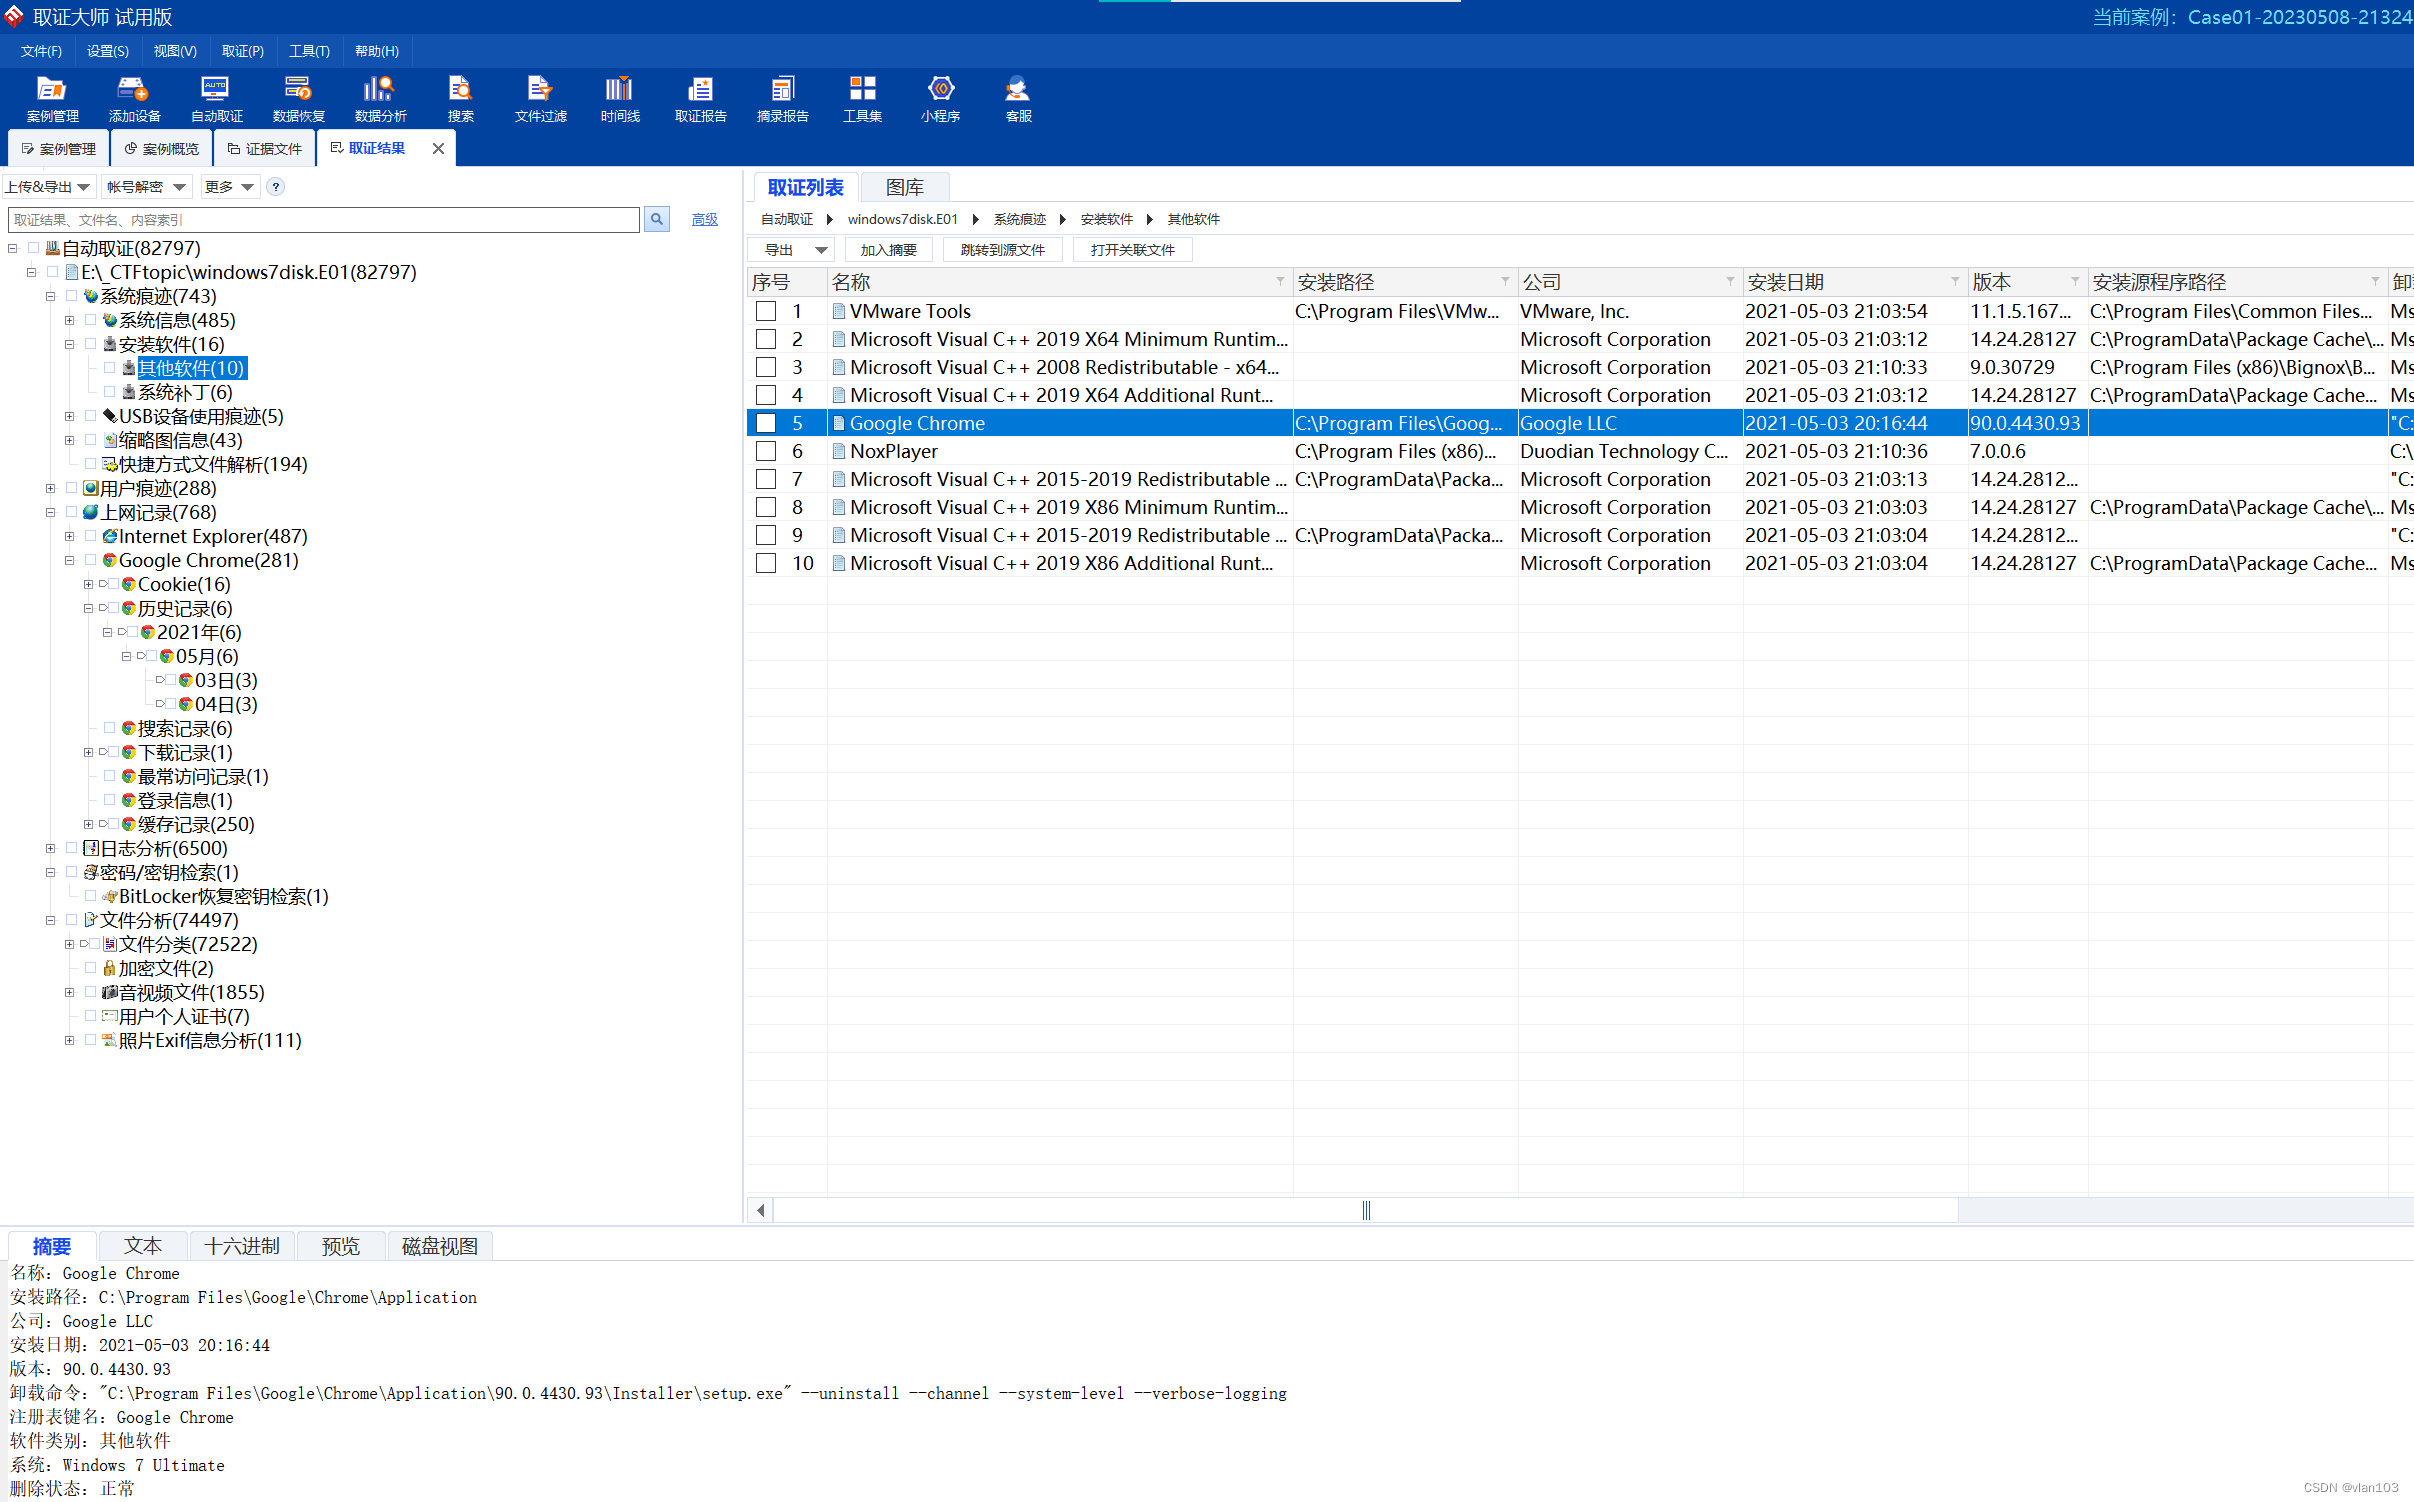Open the 取证(P) menu
2414x1502 pixels.
[x=243, y=51]
